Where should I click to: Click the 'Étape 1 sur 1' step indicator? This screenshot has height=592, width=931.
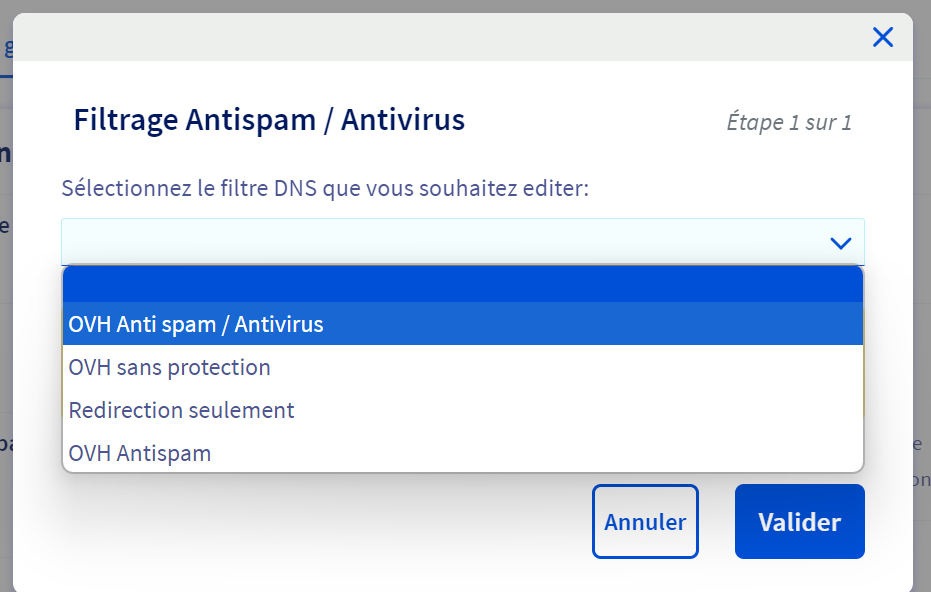click(789, 123)
